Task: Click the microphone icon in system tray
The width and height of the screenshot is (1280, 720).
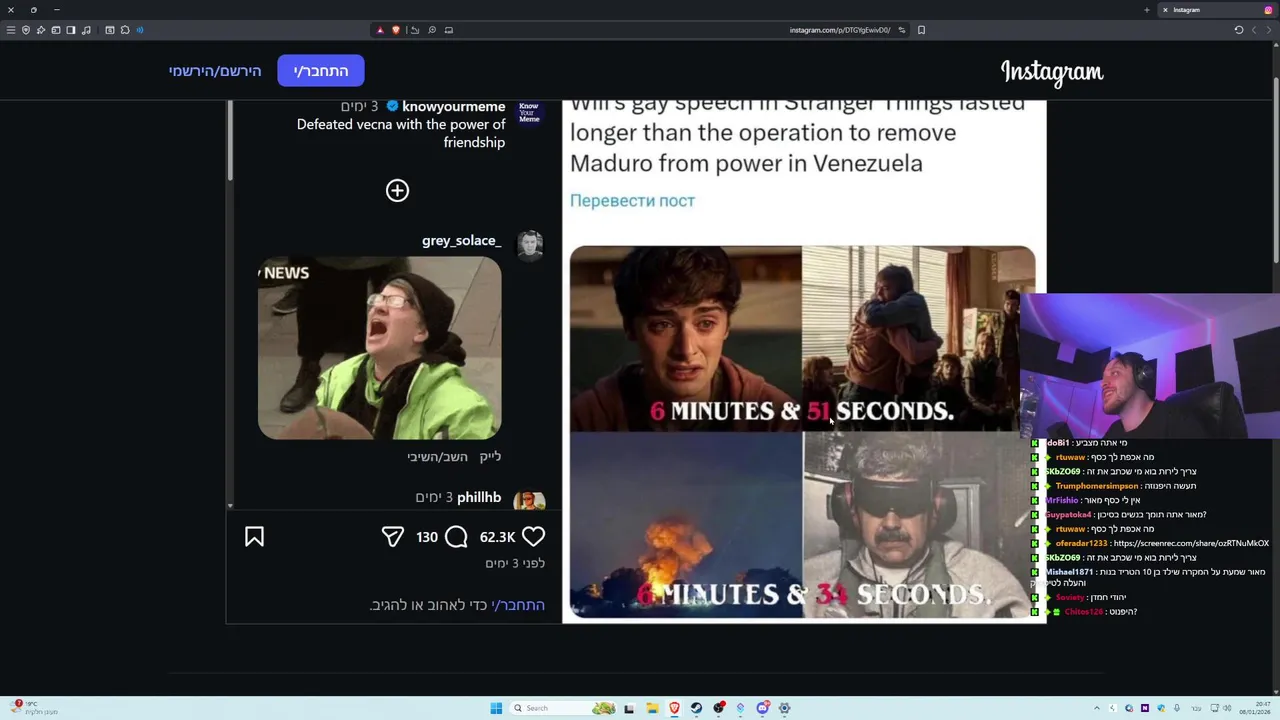Action: point(1177,708)
